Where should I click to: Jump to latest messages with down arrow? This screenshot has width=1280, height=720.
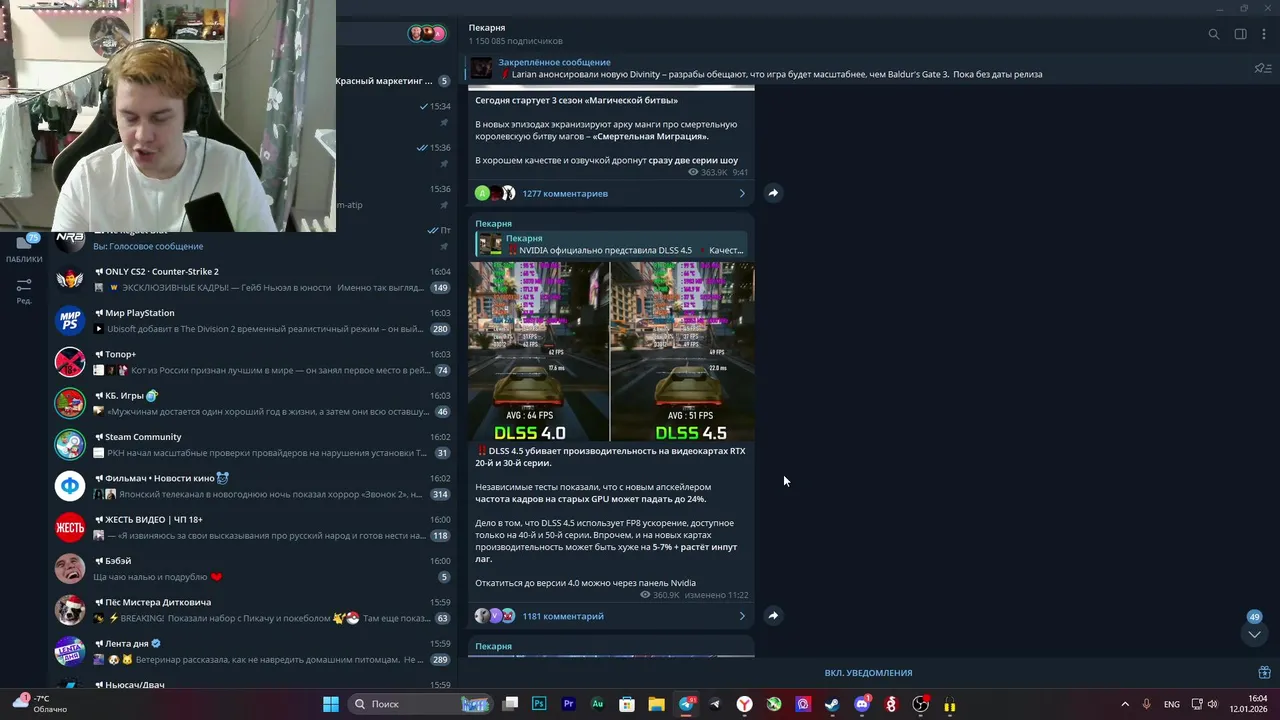point(1254,634)
